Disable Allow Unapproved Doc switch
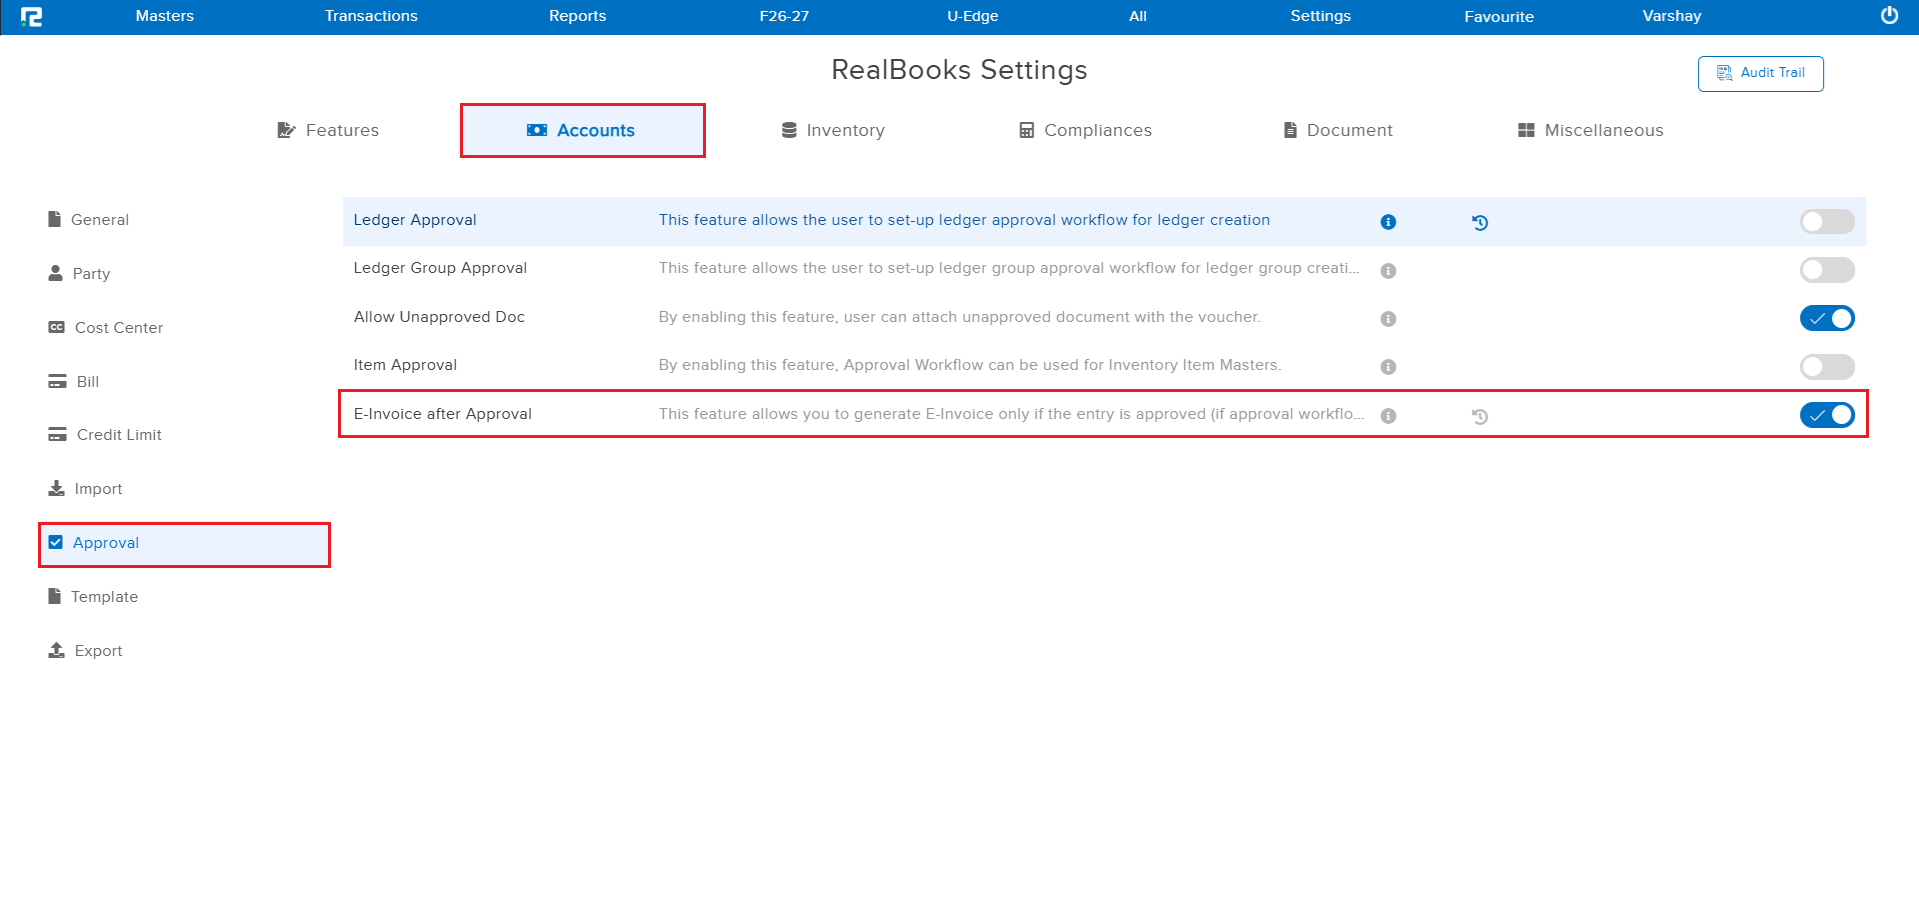Image resolution: width=1919 pixels, height=907 pixels. click(1827, 318)
